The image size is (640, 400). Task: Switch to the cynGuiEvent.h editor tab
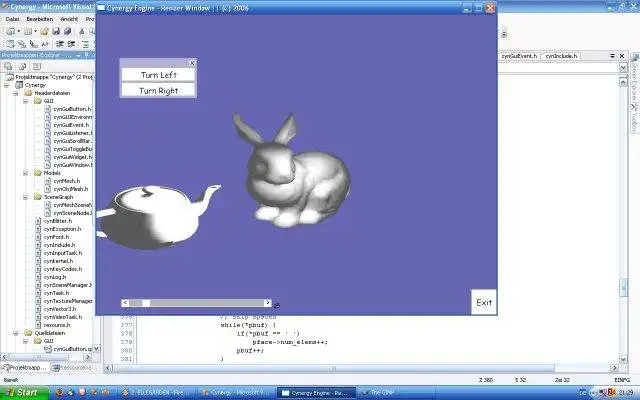519,56
